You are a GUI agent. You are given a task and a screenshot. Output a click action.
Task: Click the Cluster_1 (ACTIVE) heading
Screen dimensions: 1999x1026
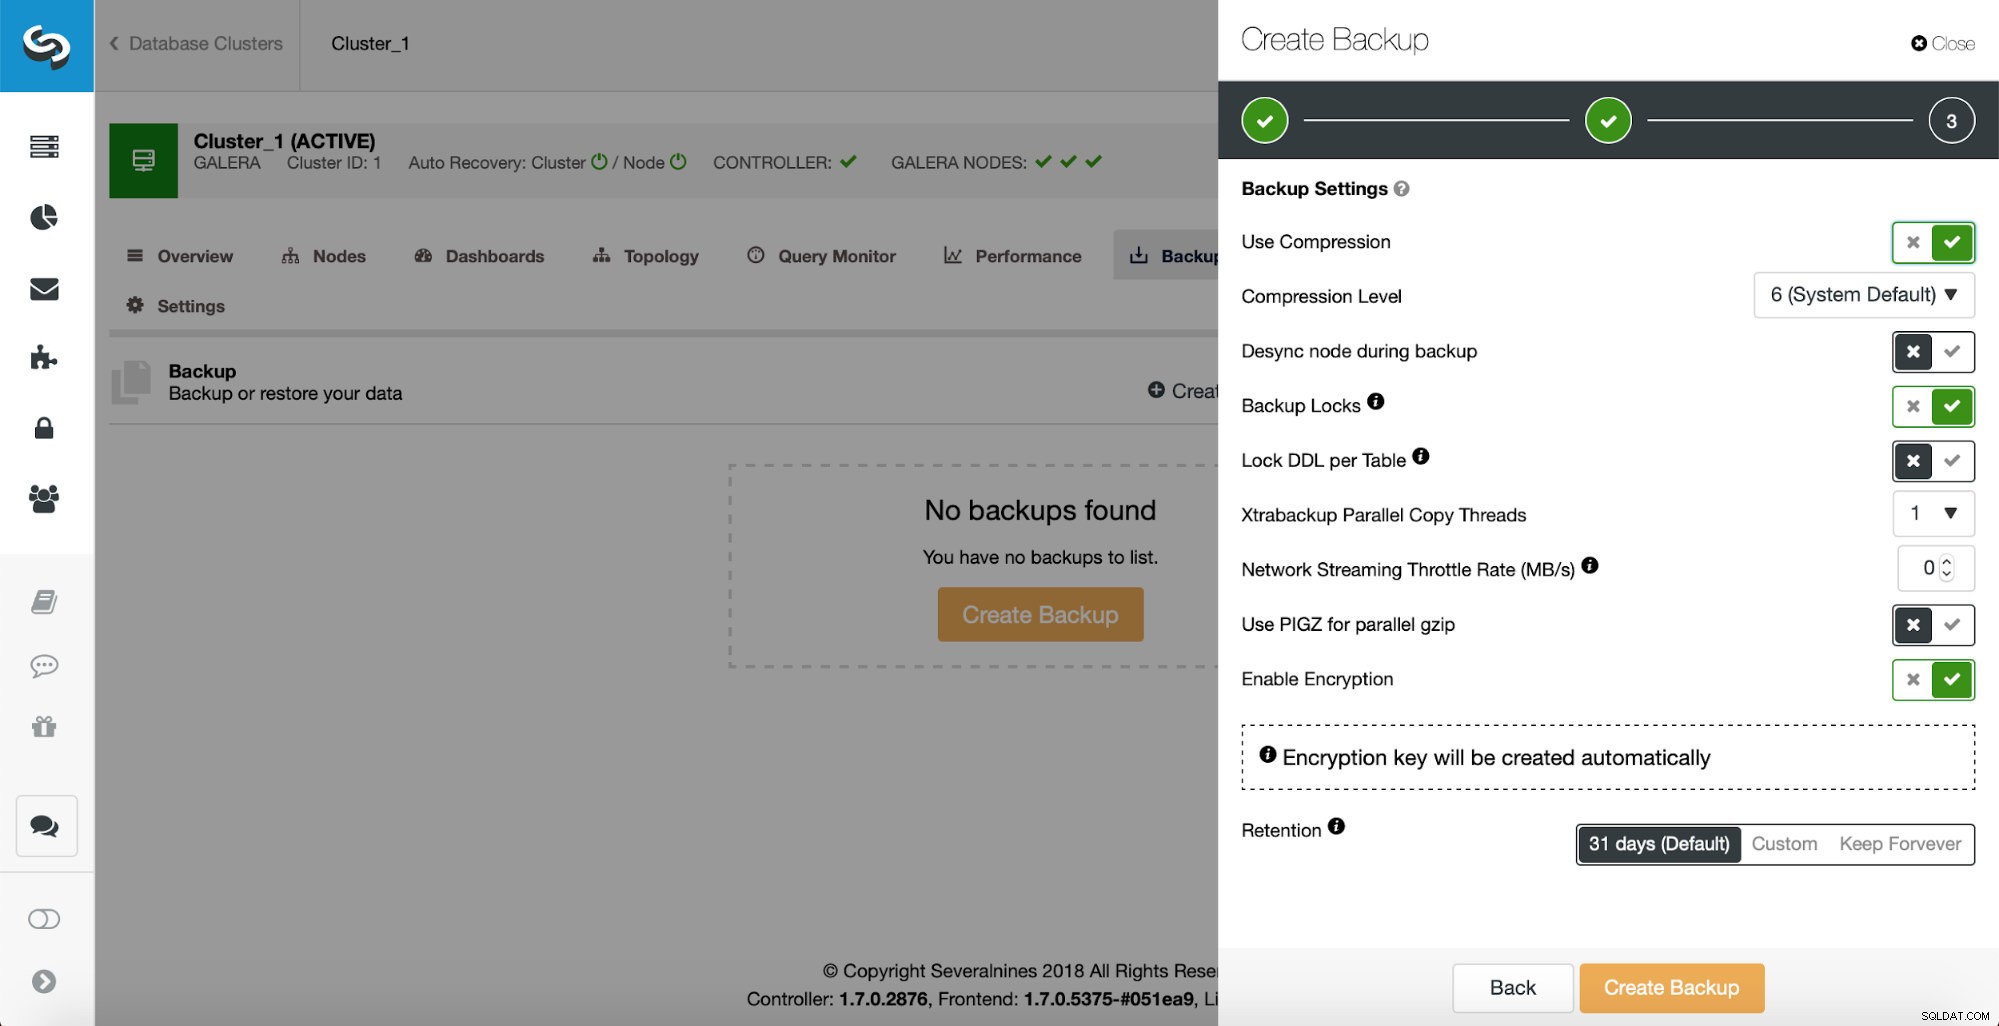(284, 141)
